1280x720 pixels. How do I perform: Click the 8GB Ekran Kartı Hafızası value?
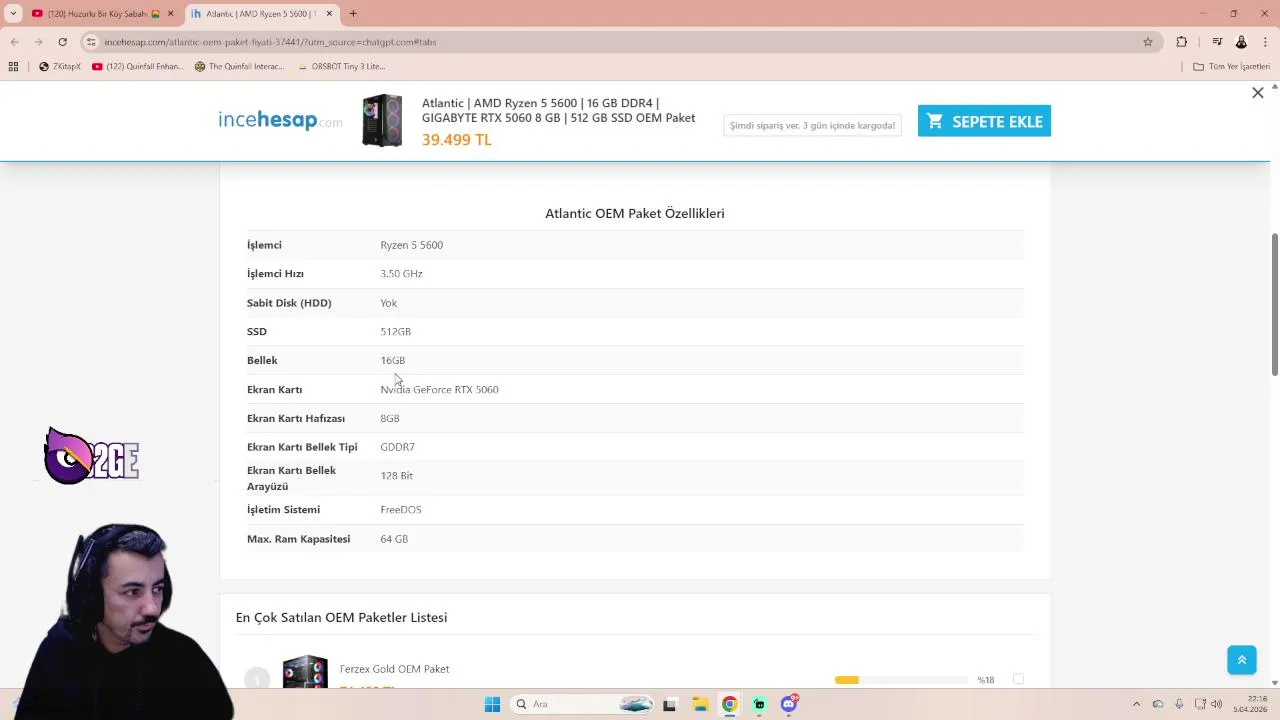(x=389, y=419)
